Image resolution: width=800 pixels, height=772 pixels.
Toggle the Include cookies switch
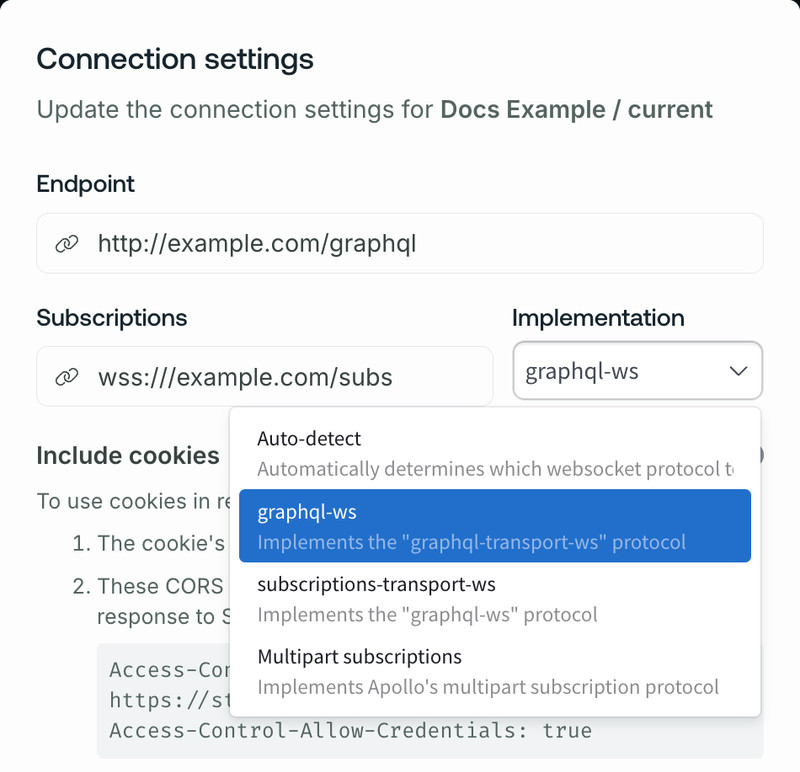tap(757, 455)
